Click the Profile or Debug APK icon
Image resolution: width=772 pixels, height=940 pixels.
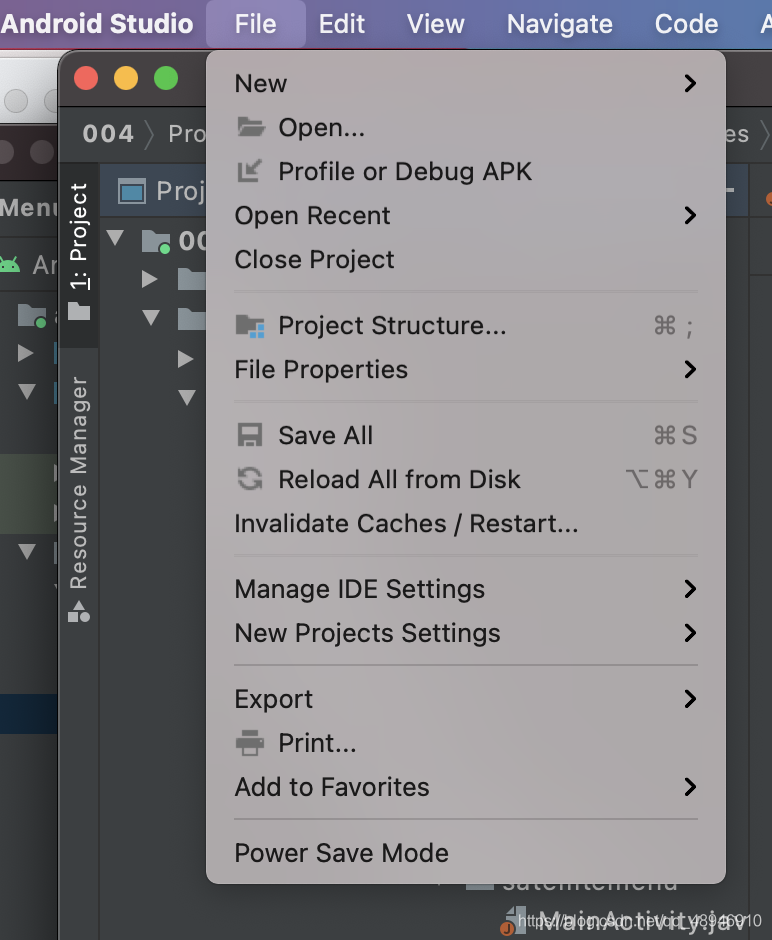tap(249, 171)
